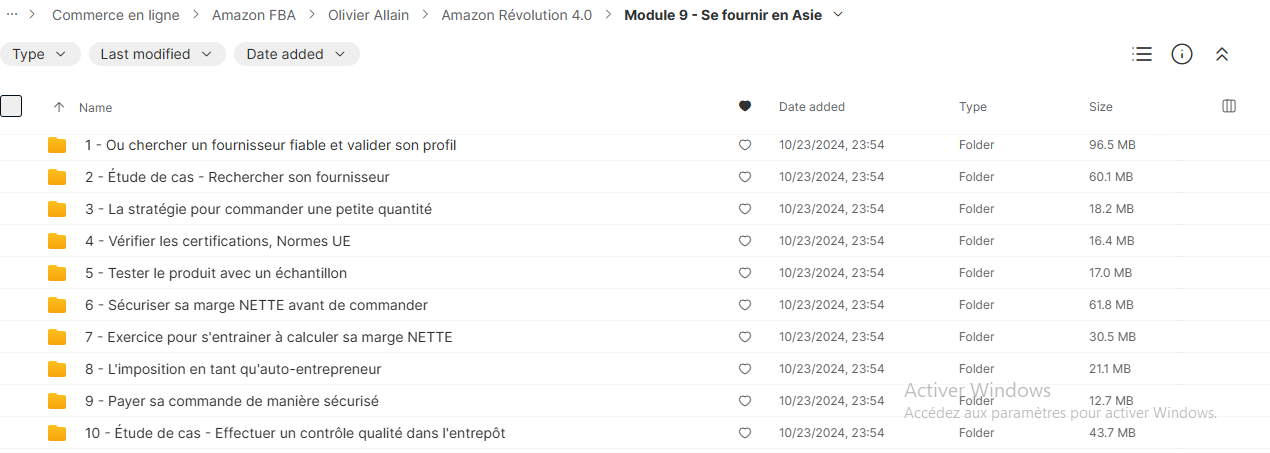Click folder icon for 9 - Payer sa commande
The image size is (1270, 453).
57,401
